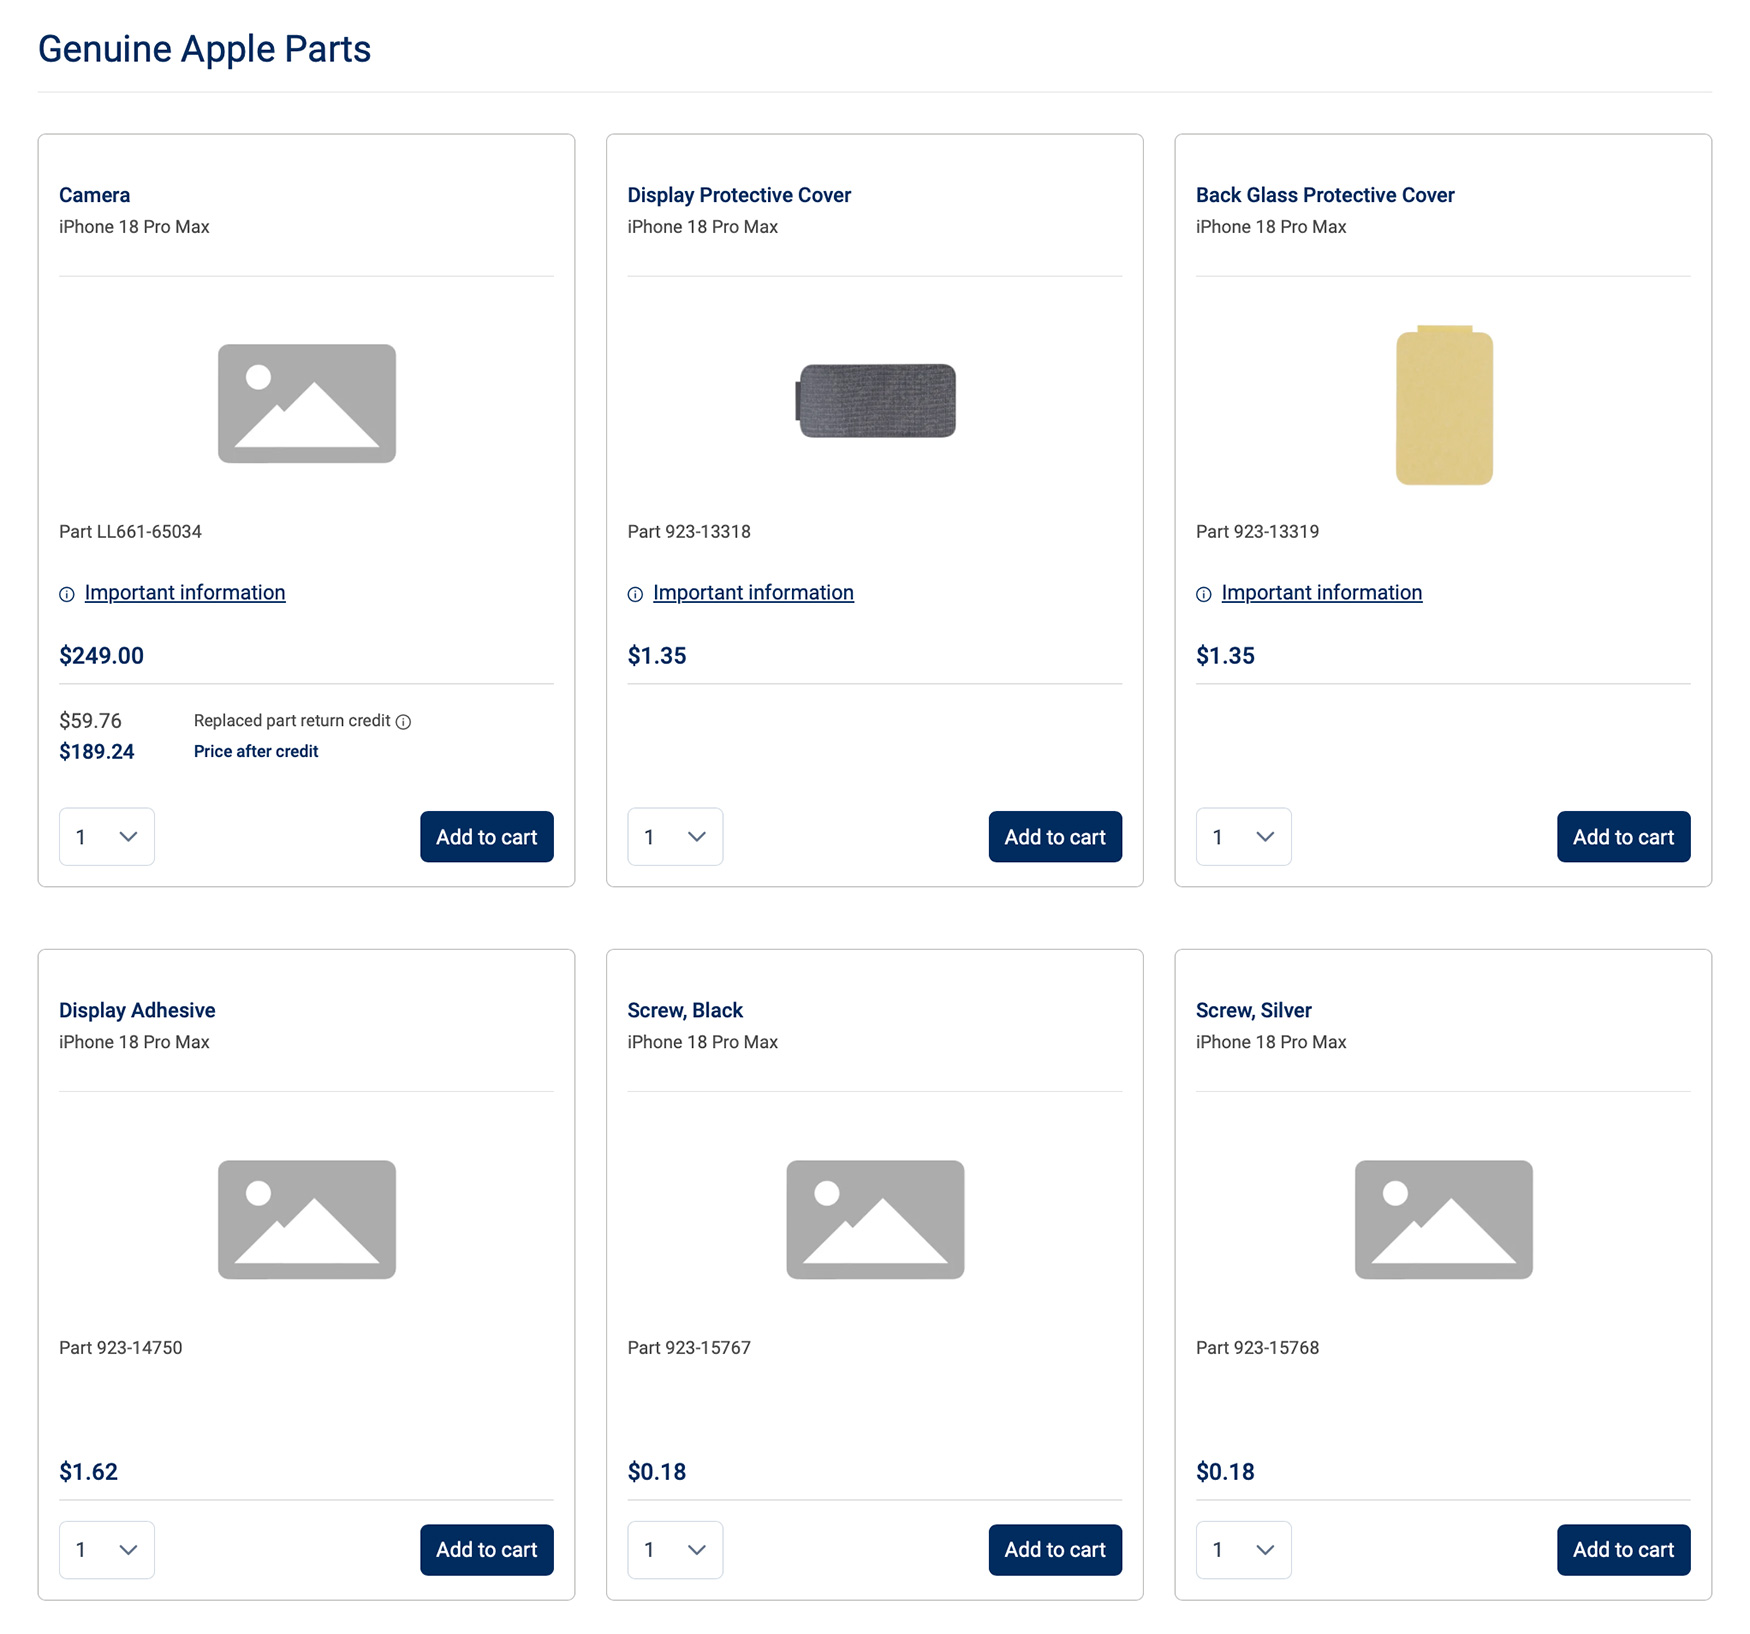Expand Screw, Black quantity selector
Viewport: 1750px width, 1634px height.
tap(675, 1549)
